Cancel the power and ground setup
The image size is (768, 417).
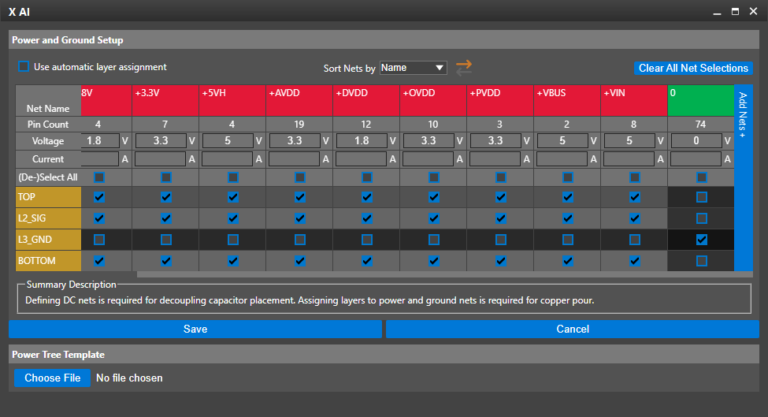tap(572, 329)
